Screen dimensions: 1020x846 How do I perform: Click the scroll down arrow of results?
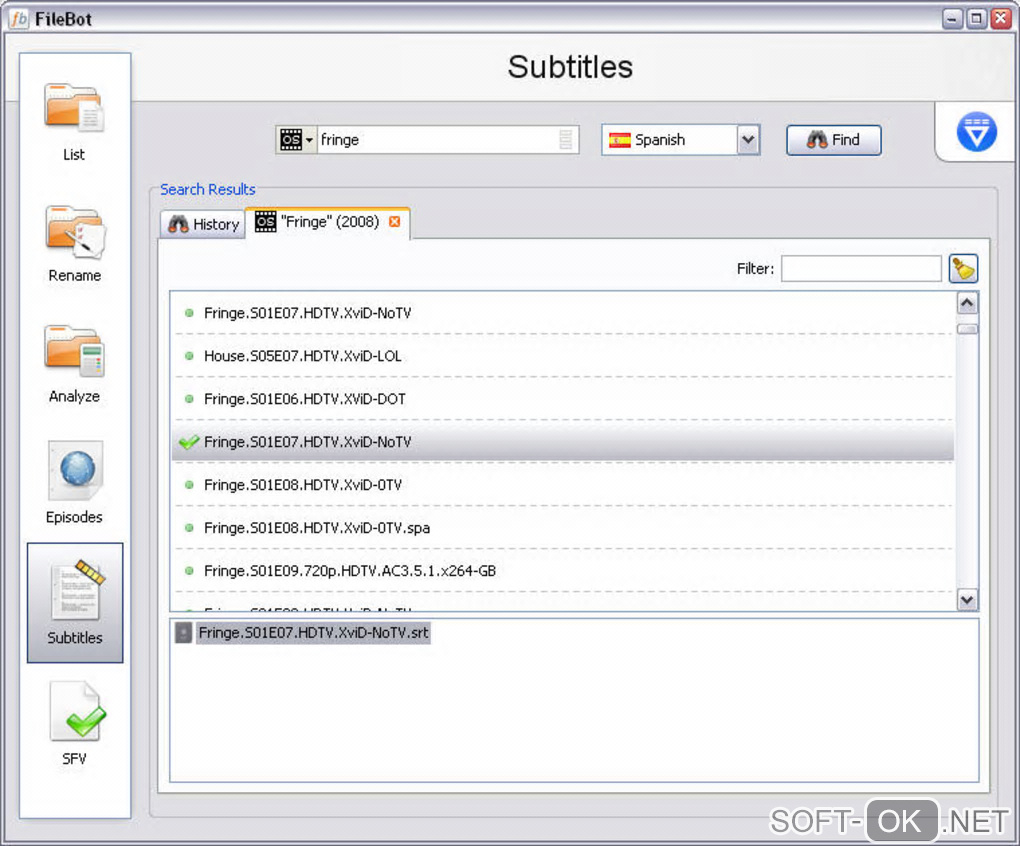pyautogui.click(x=967, y=600)
